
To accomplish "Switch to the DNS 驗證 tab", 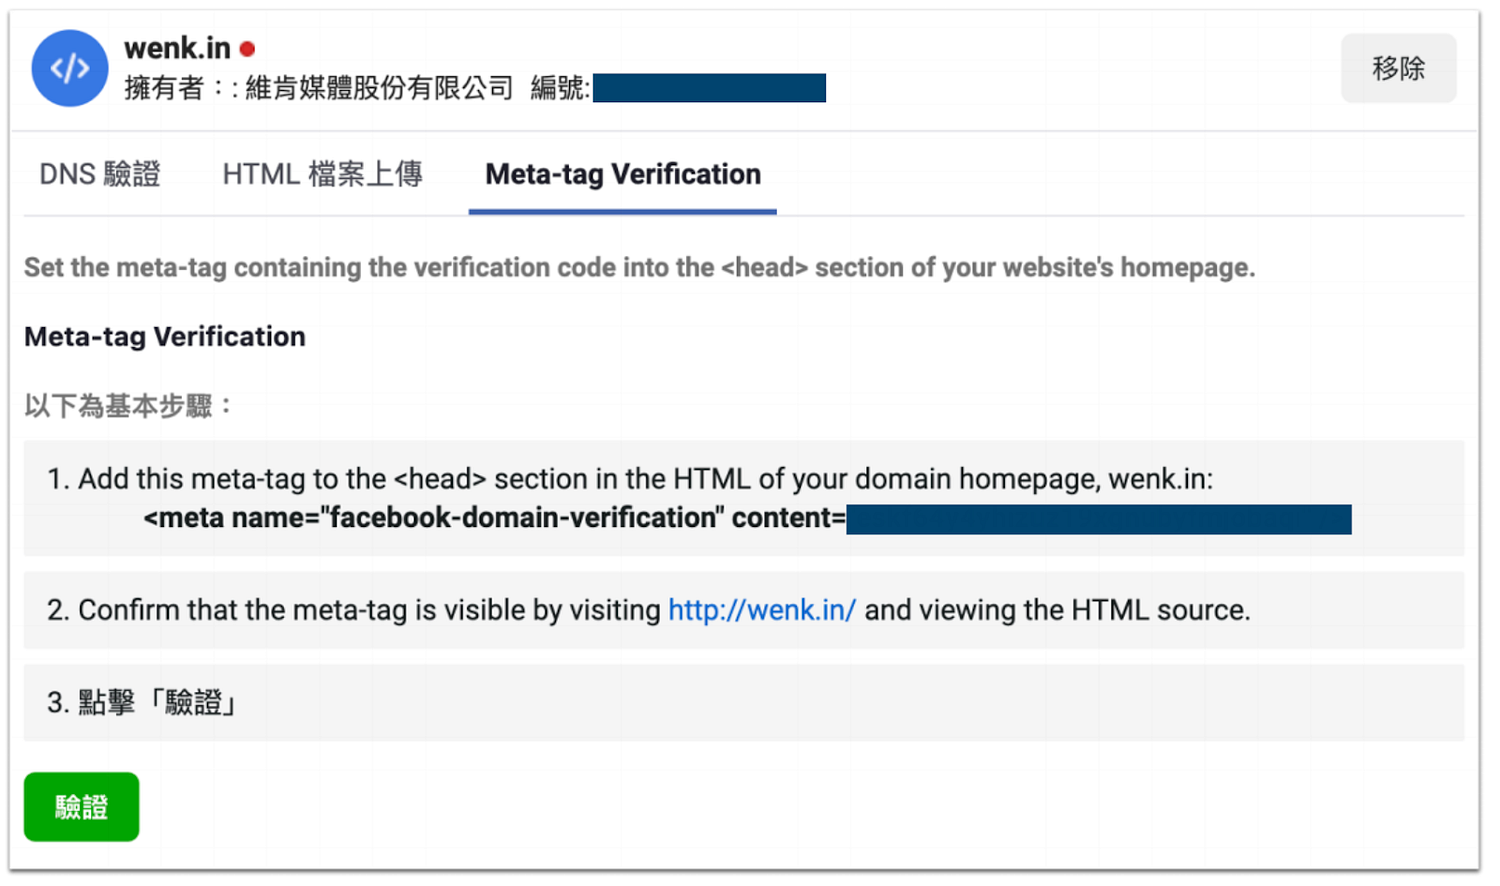I will [x=100, y=174].
